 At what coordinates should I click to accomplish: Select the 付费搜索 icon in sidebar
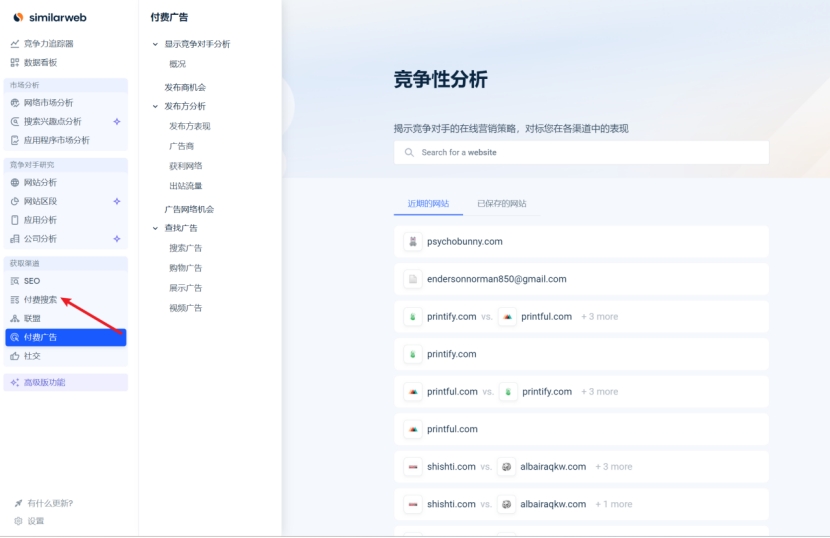pos(15,300)
